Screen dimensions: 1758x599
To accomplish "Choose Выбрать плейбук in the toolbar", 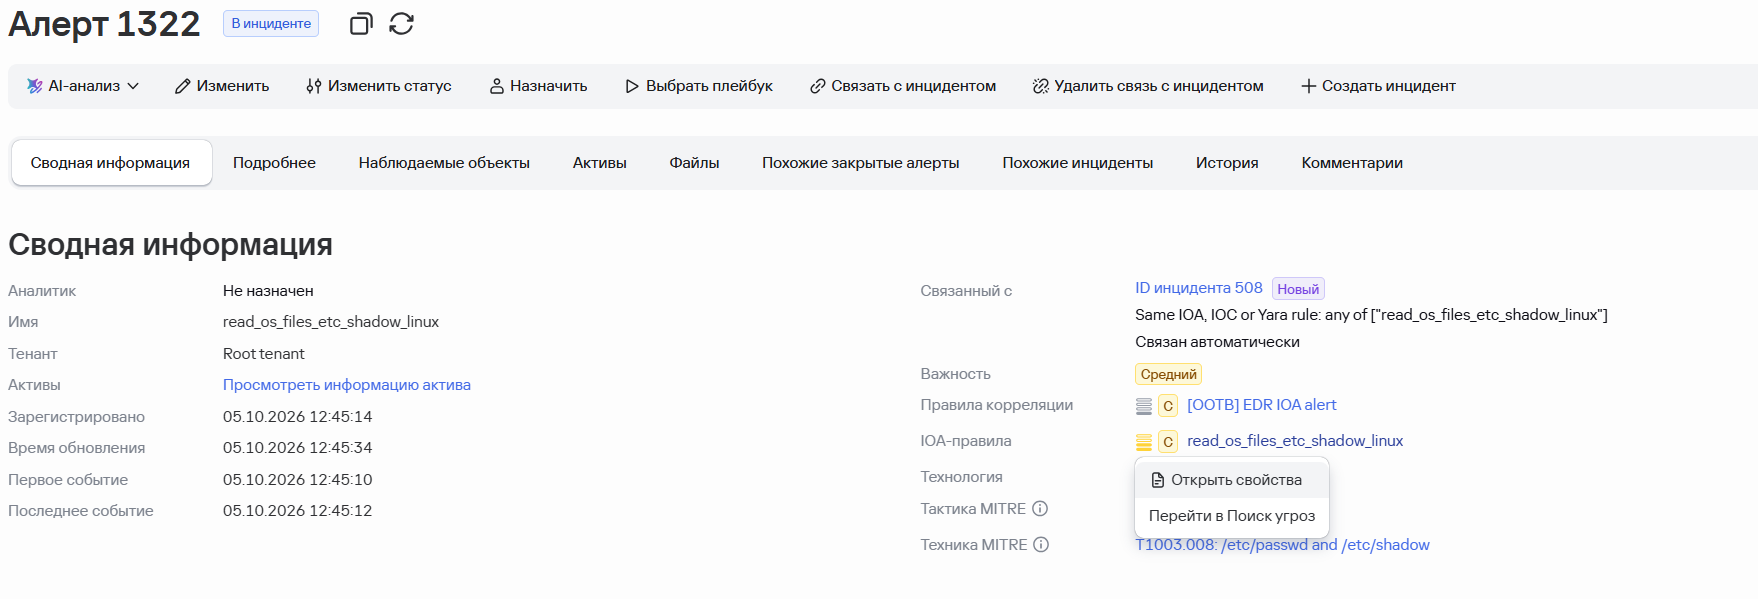I will point(699,86).
